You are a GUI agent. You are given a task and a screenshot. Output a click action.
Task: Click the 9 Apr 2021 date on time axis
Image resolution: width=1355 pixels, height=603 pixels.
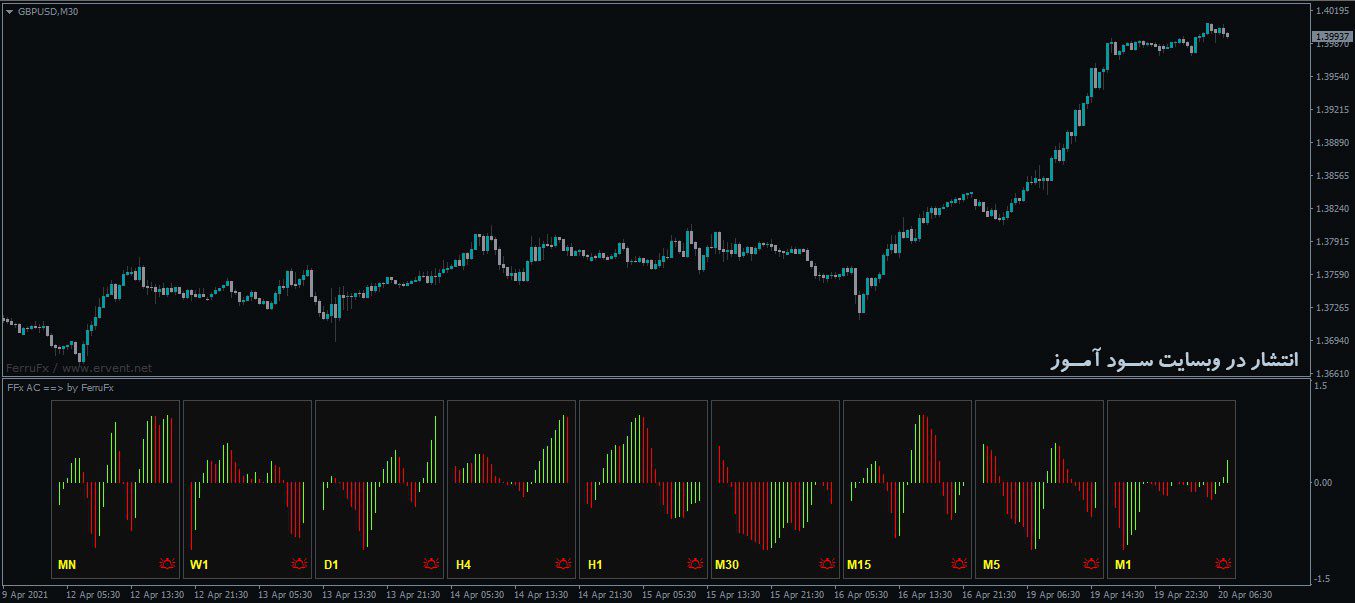pos(24,594)
